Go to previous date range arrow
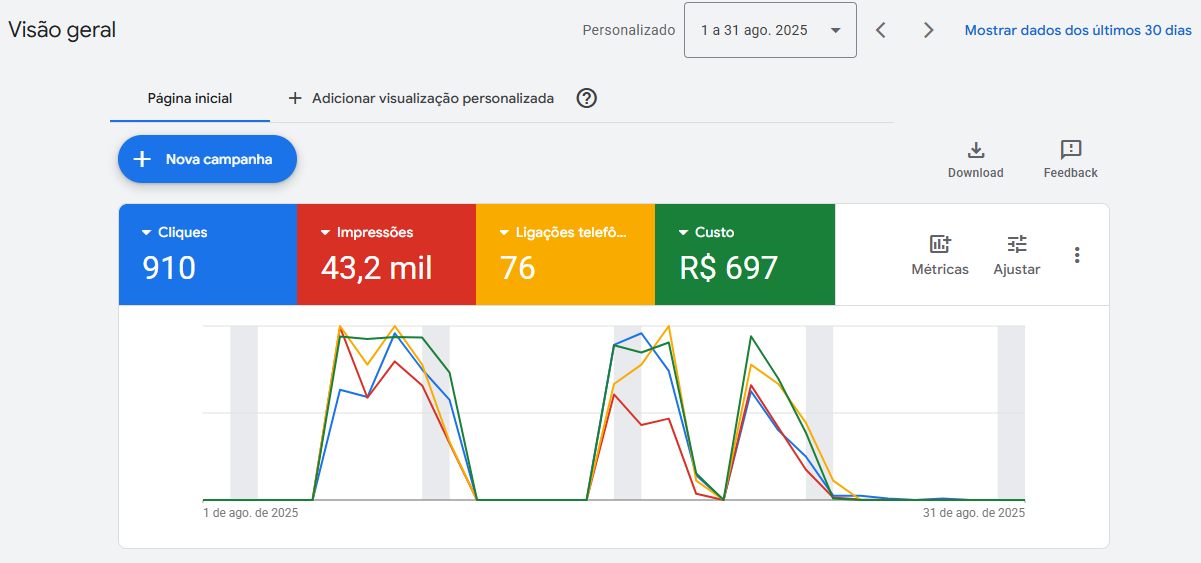The image size is (1201, 563). [x=881, y=30]
